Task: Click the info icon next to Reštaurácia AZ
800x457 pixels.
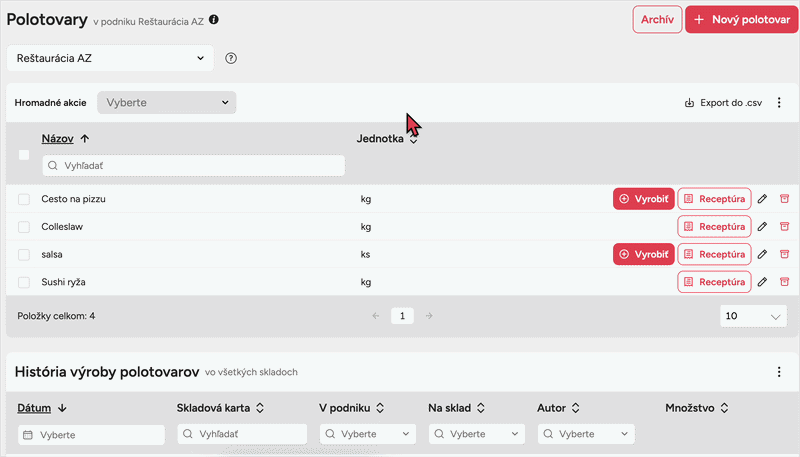Action: click(x=214, y=19)
